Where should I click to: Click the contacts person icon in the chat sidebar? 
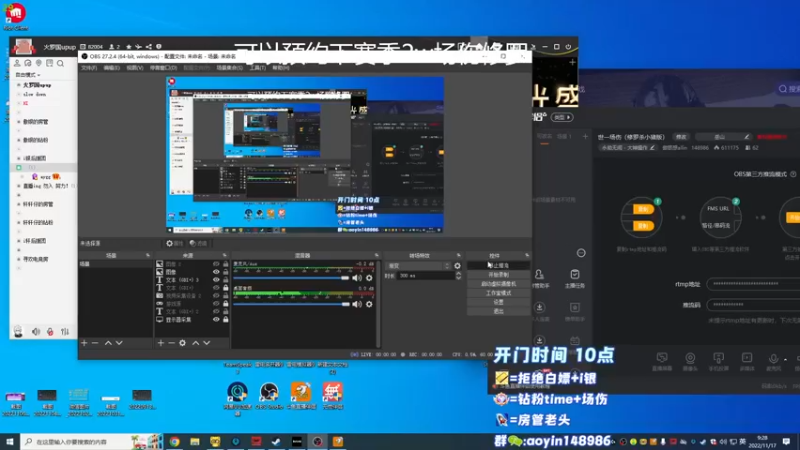click(17, 63)
